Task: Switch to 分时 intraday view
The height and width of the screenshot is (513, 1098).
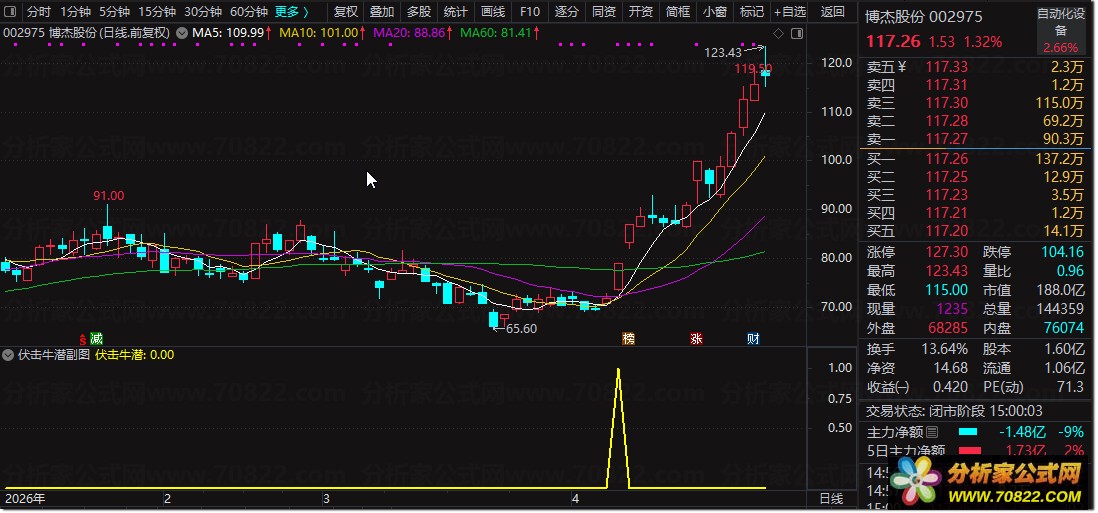Action: [39, 12]
